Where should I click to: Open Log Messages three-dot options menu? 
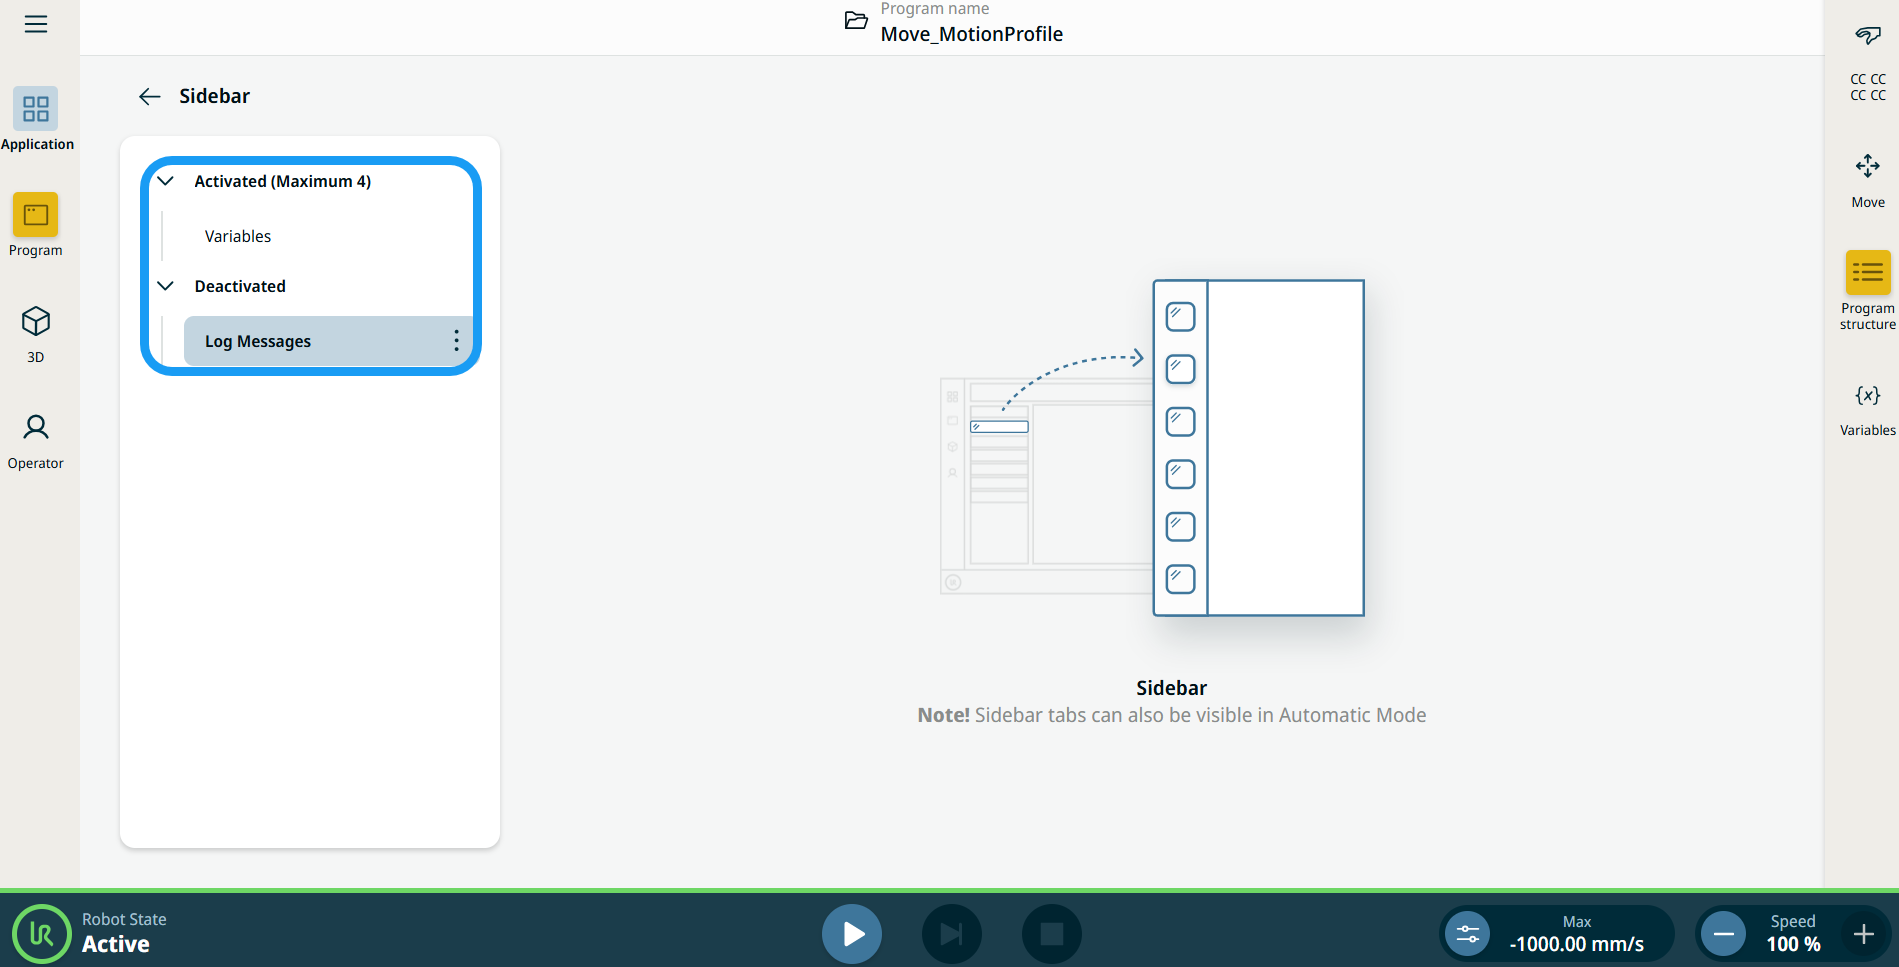point(456,341)
